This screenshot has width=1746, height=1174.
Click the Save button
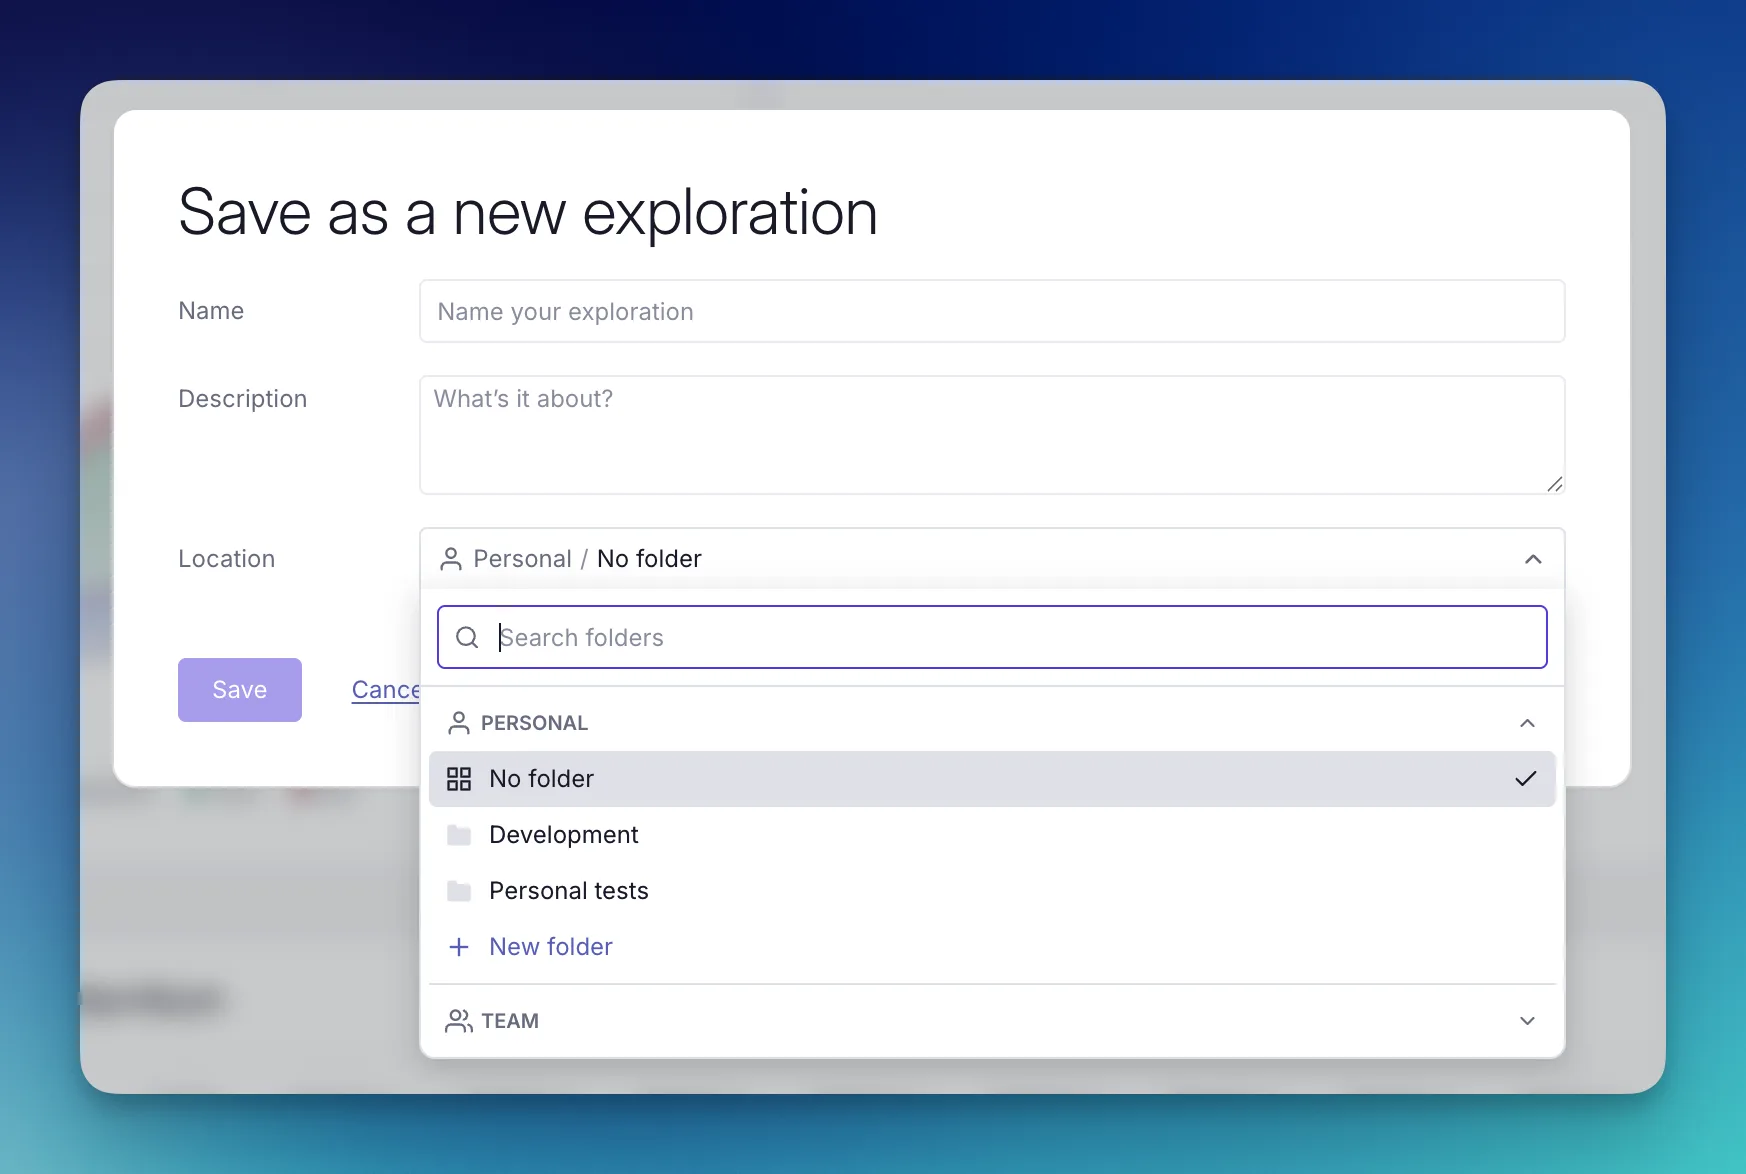pos(240,690)
